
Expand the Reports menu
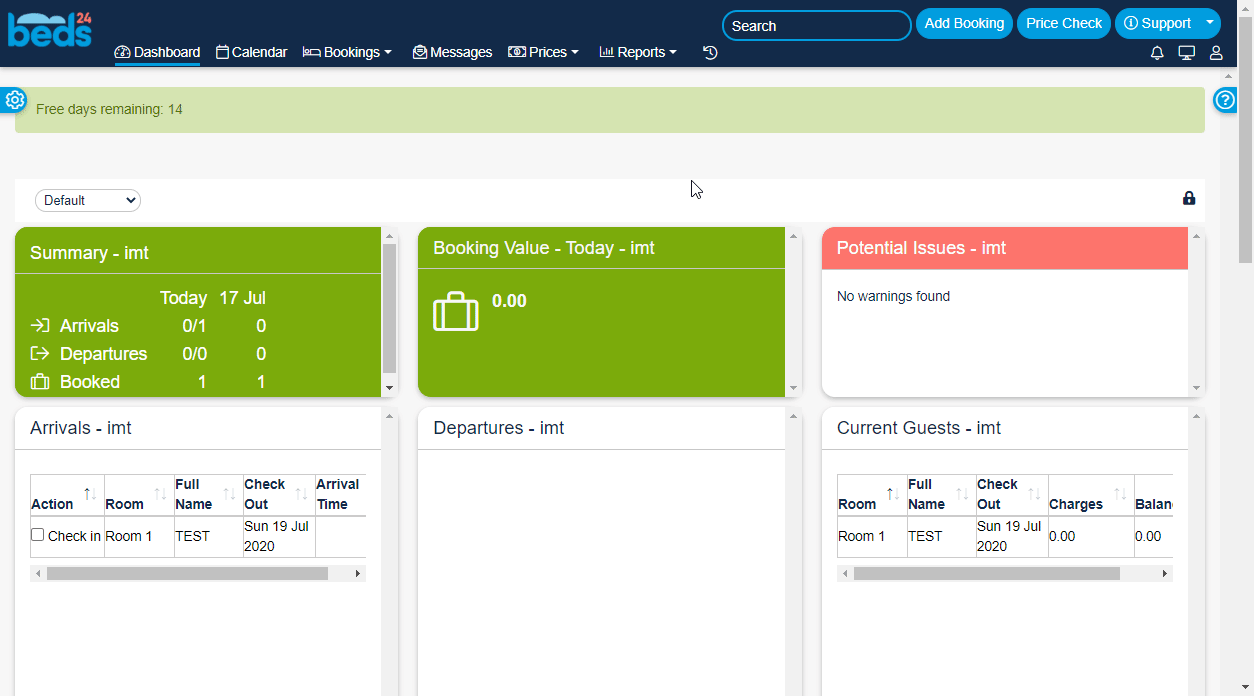point(638,52)
